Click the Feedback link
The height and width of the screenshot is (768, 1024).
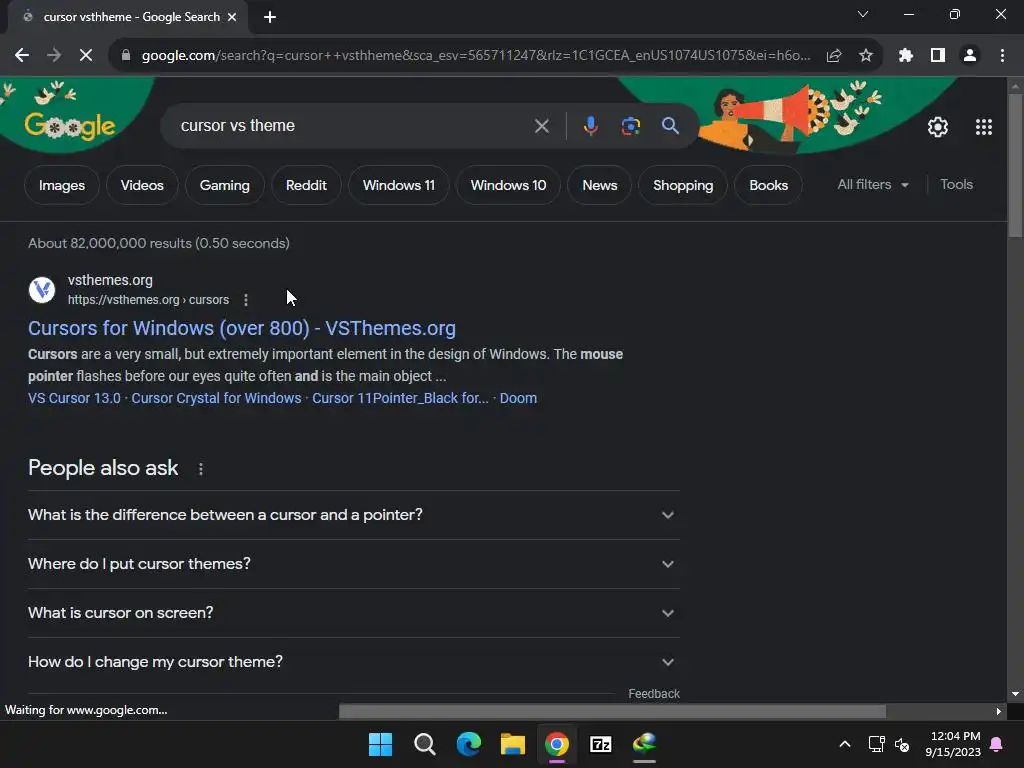point(654,694)
